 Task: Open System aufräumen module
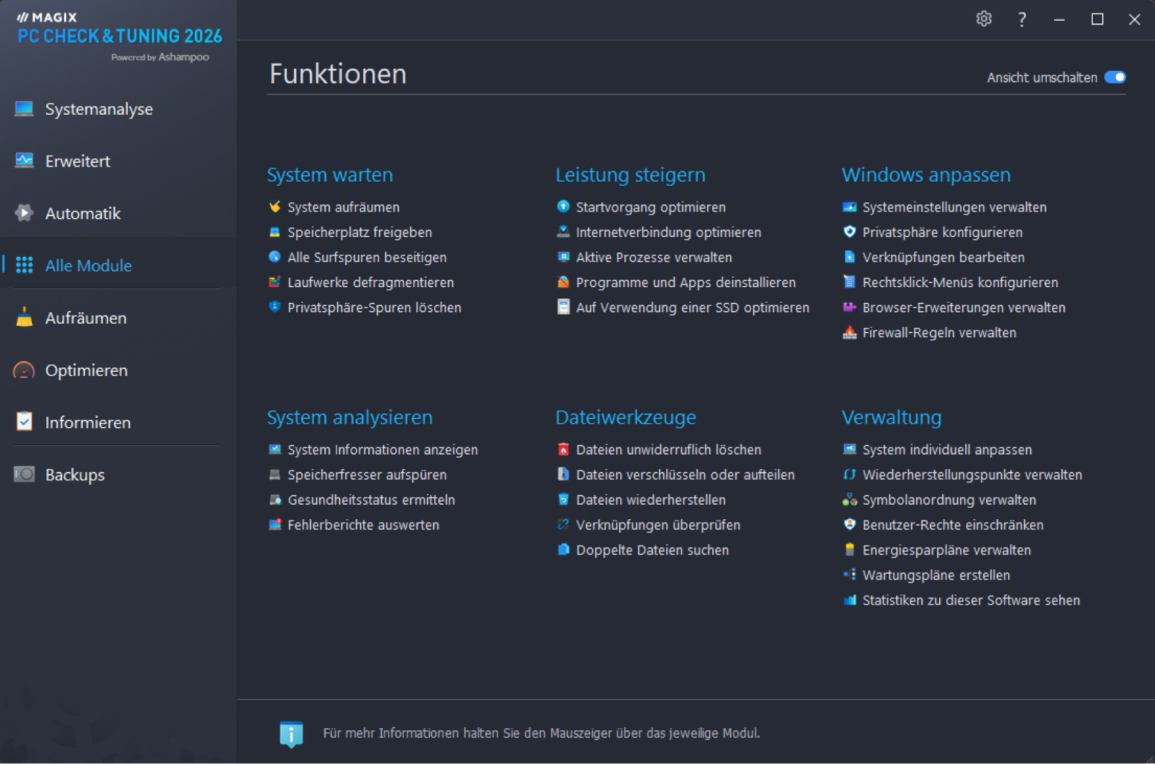pos(343,207)
